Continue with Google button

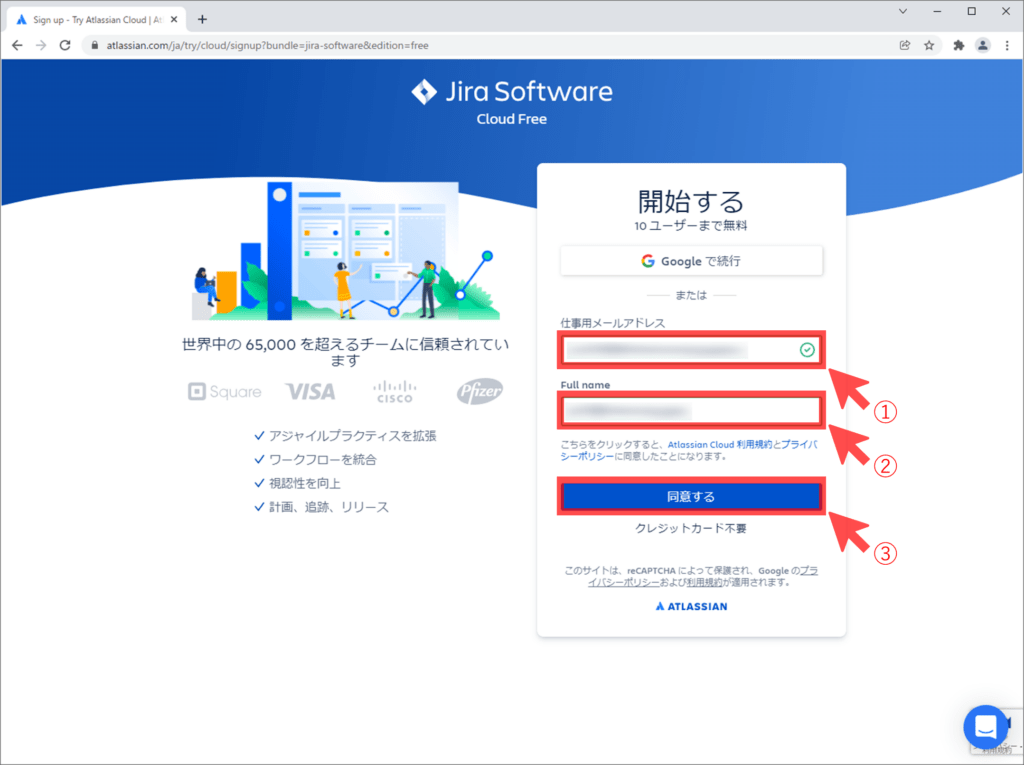(x=691, y=261)
